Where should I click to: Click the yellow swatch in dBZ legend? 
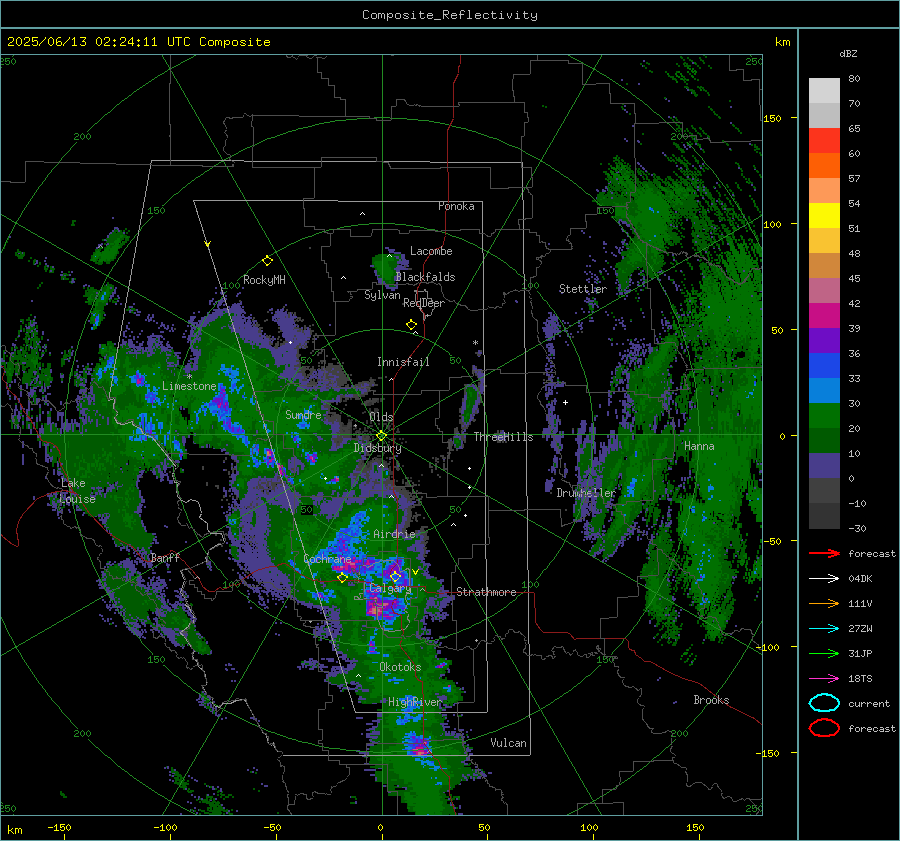[x=824, y=216]
